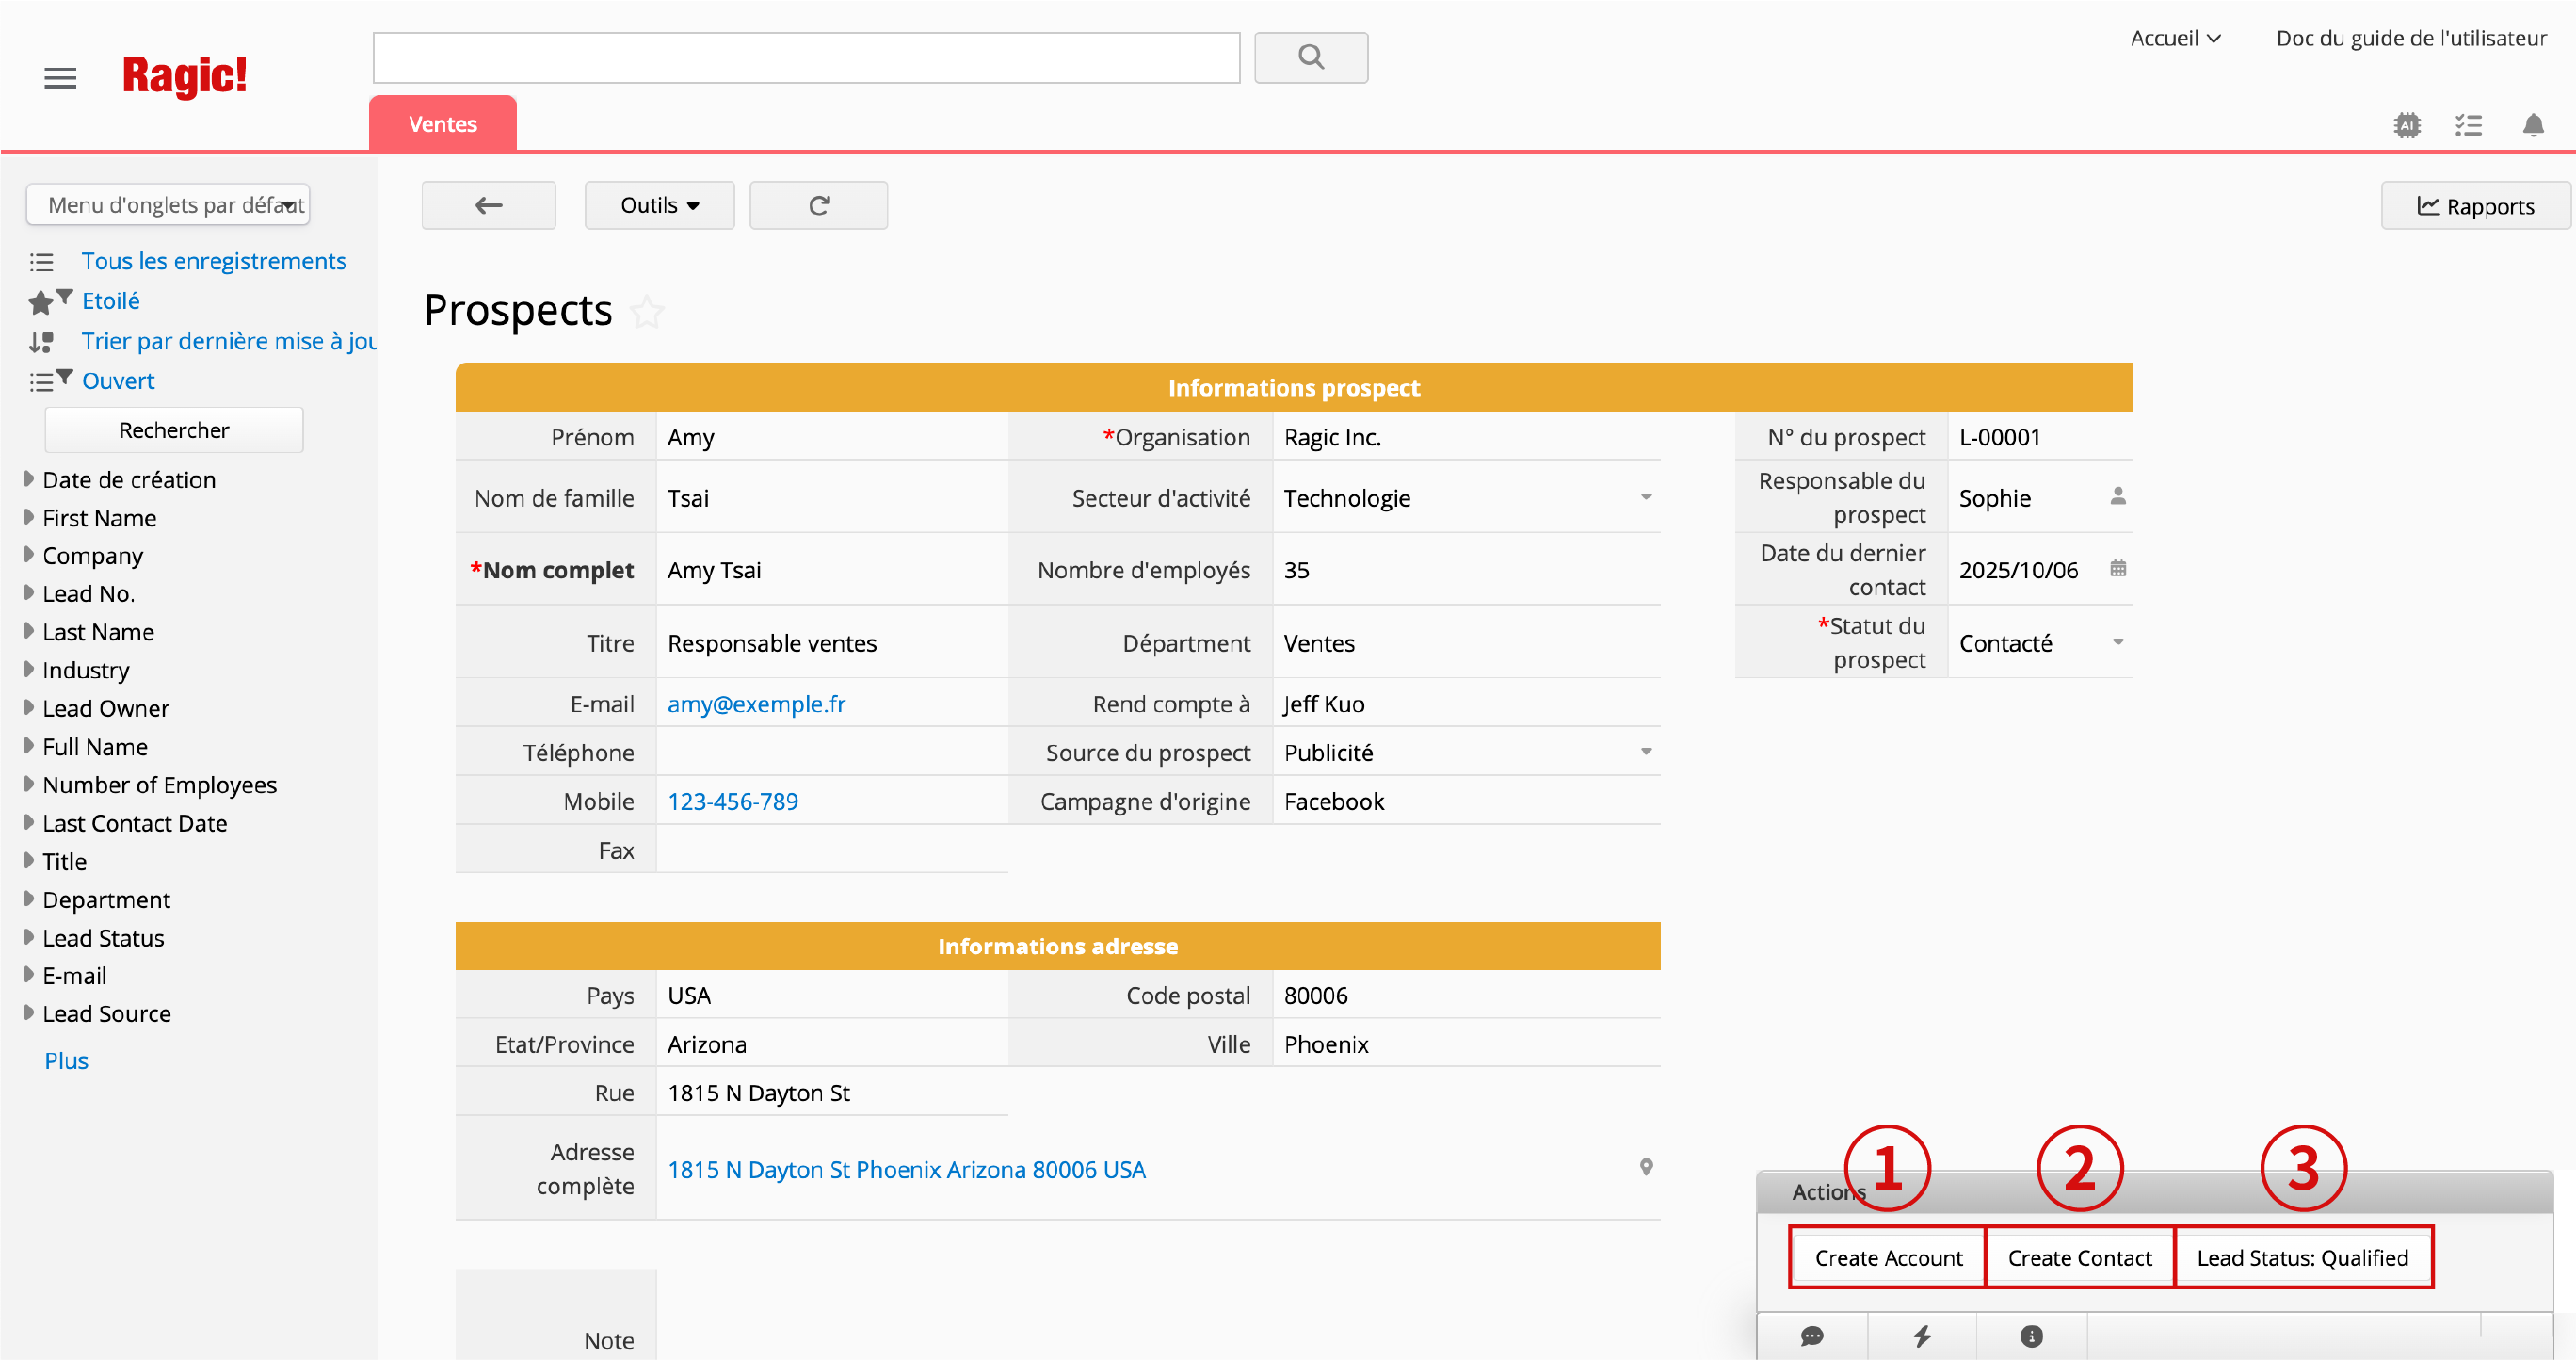Toggle the Ouvert filter view
Screen dimensions: 2576x1360
point(118,381)
